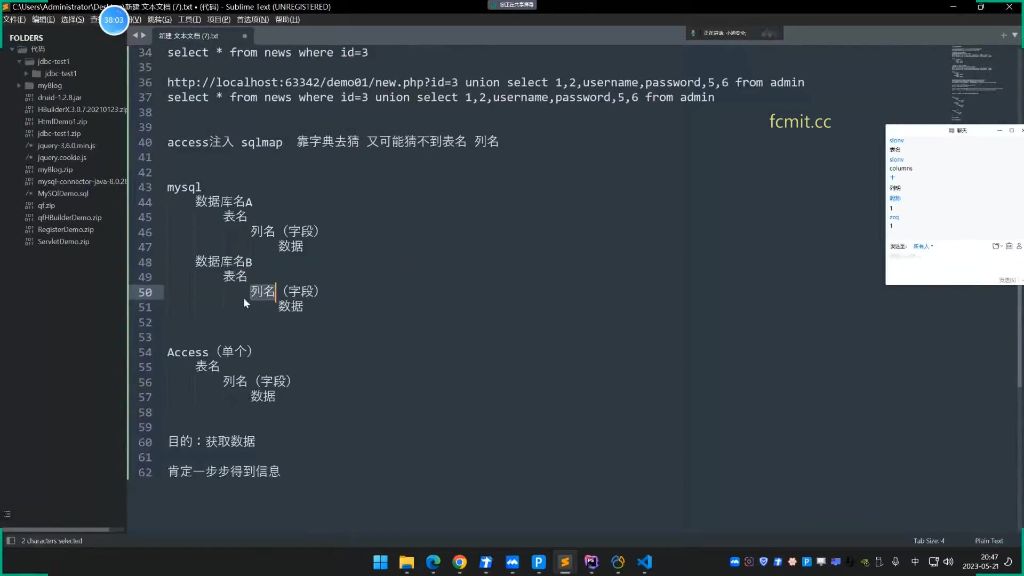This screenshot has width=1024, height=576.
Task: Open HBuilderX zip file in sidebar
Action: pos(82,110)
